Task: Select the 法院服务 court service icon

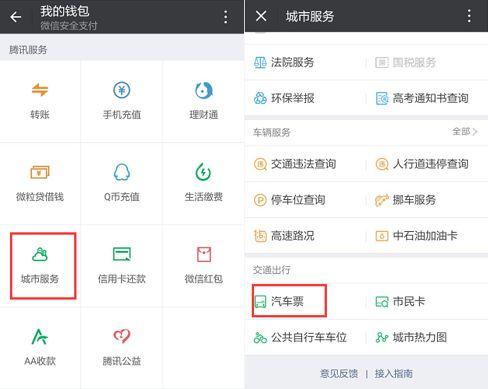Action: click(260, 62)
